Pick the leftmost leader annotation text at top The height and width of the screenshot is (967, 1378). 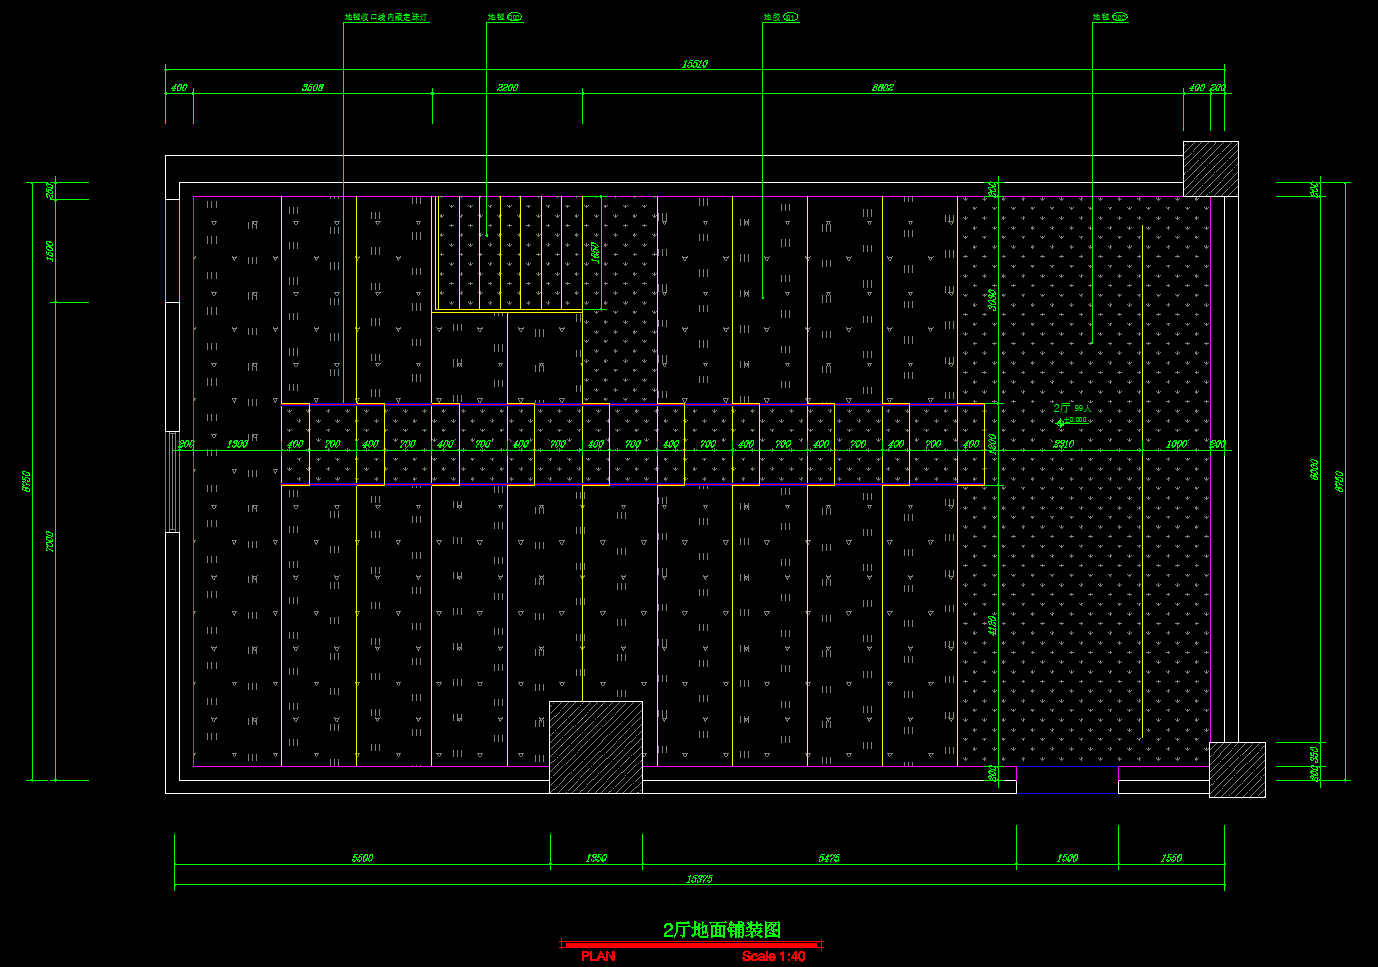pos(386,18)
